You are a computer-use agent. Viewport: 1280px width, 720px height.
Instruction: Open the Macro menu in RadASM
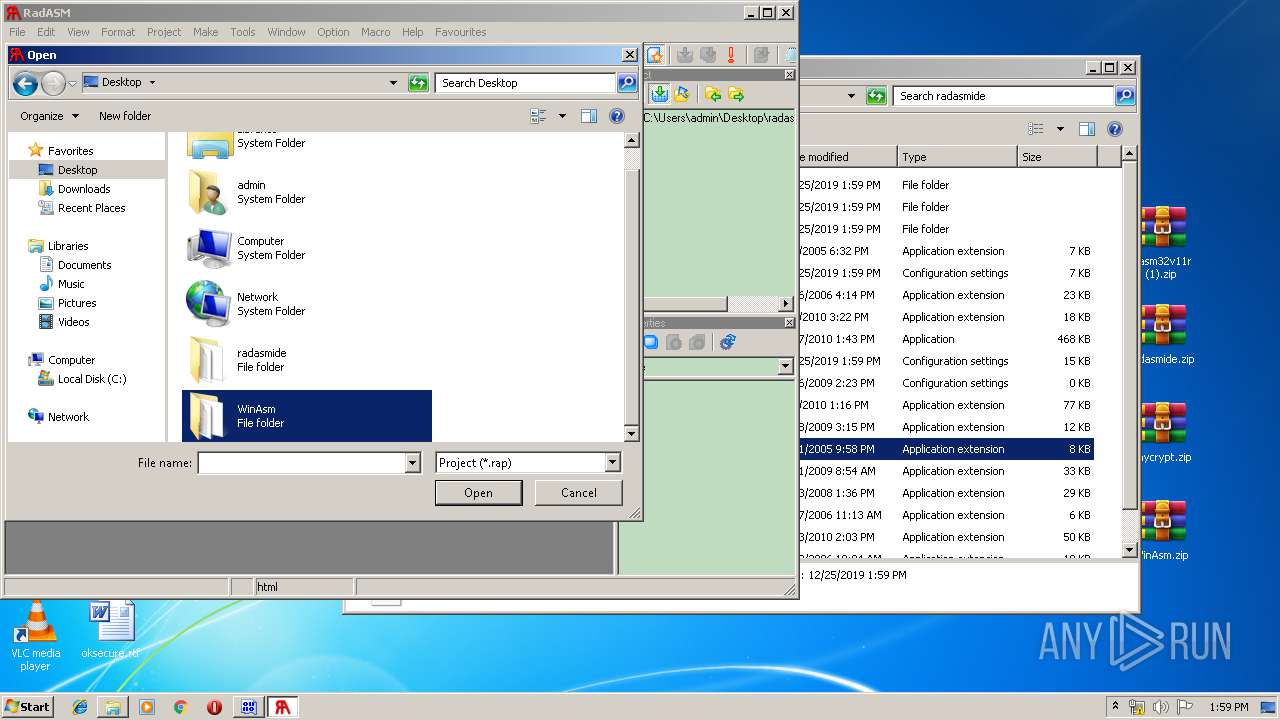376,32
